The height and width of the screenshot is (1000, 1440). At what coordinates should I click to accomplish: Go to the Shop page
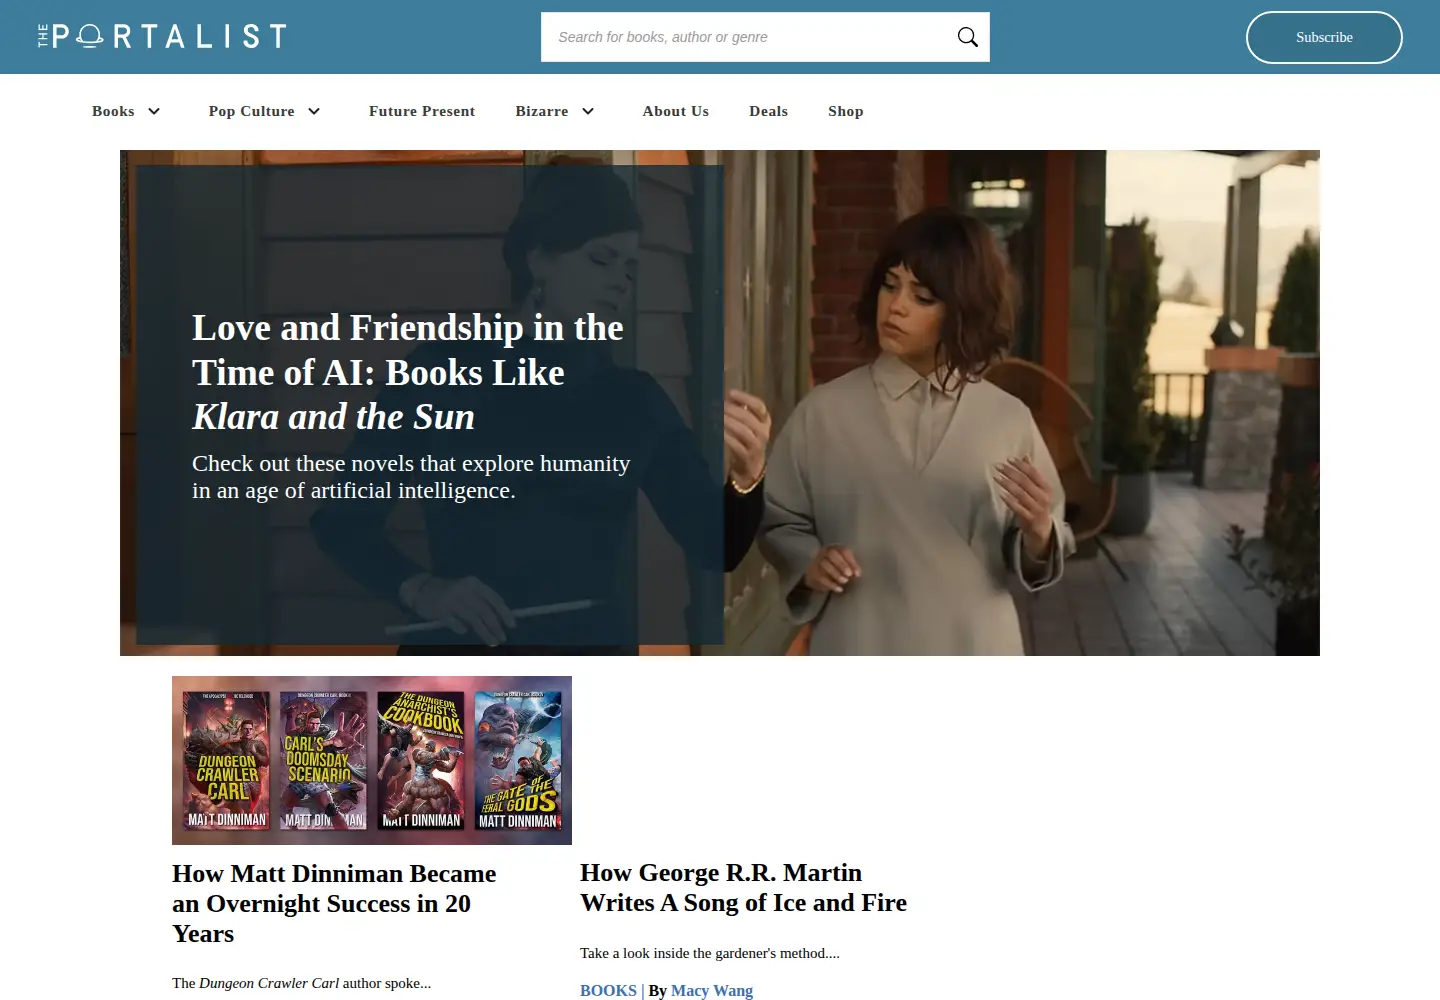click(x=846, y=111)
